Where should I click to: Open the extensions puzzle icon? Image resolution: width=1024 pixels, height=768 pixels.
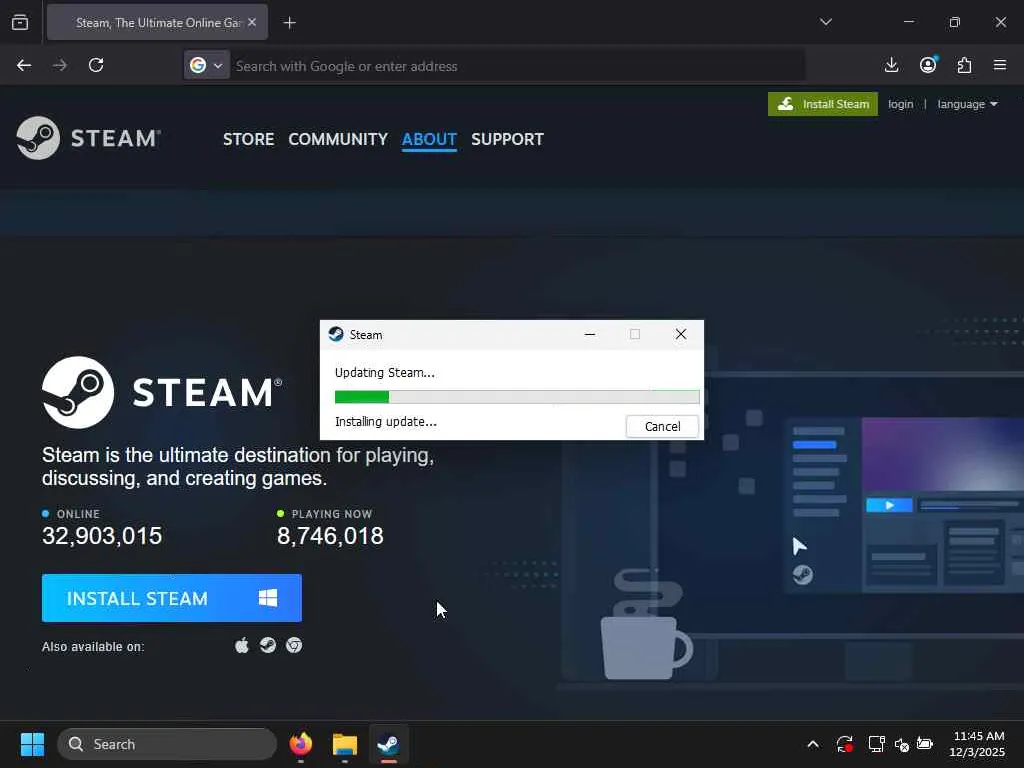pos(964,65)
